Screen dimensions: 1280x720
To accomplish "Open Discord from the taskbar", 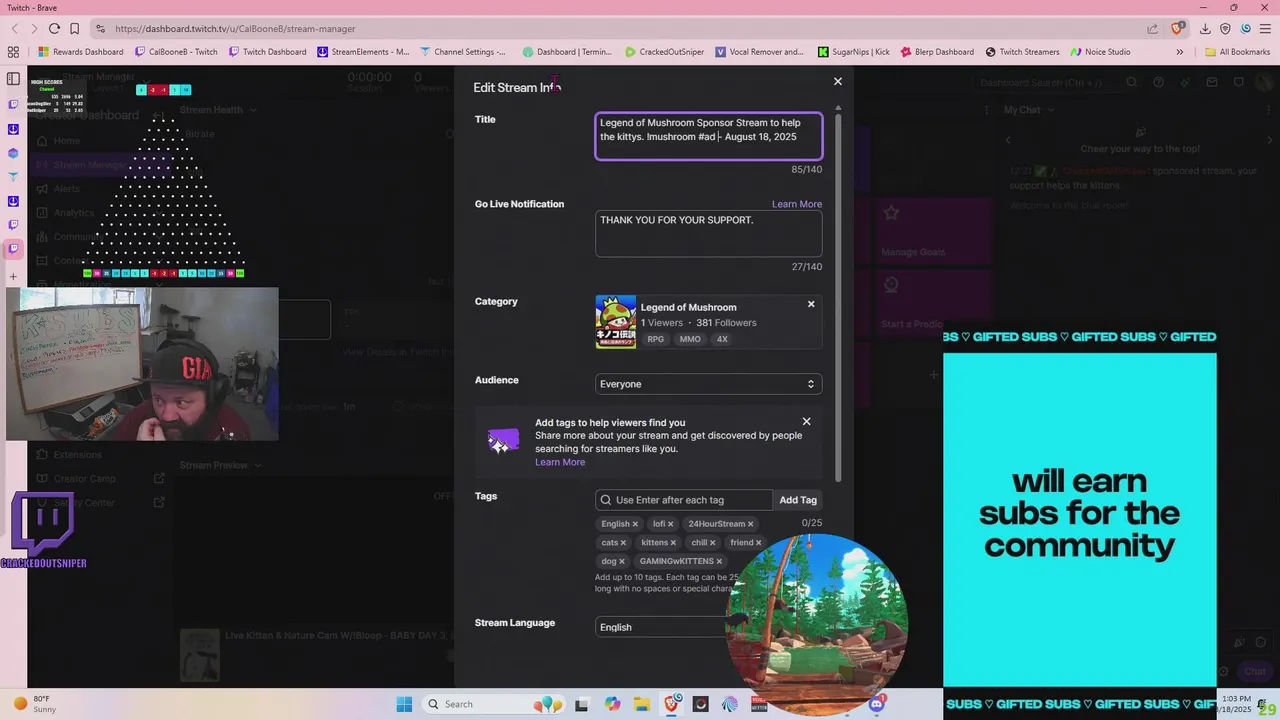I will 877,704.
